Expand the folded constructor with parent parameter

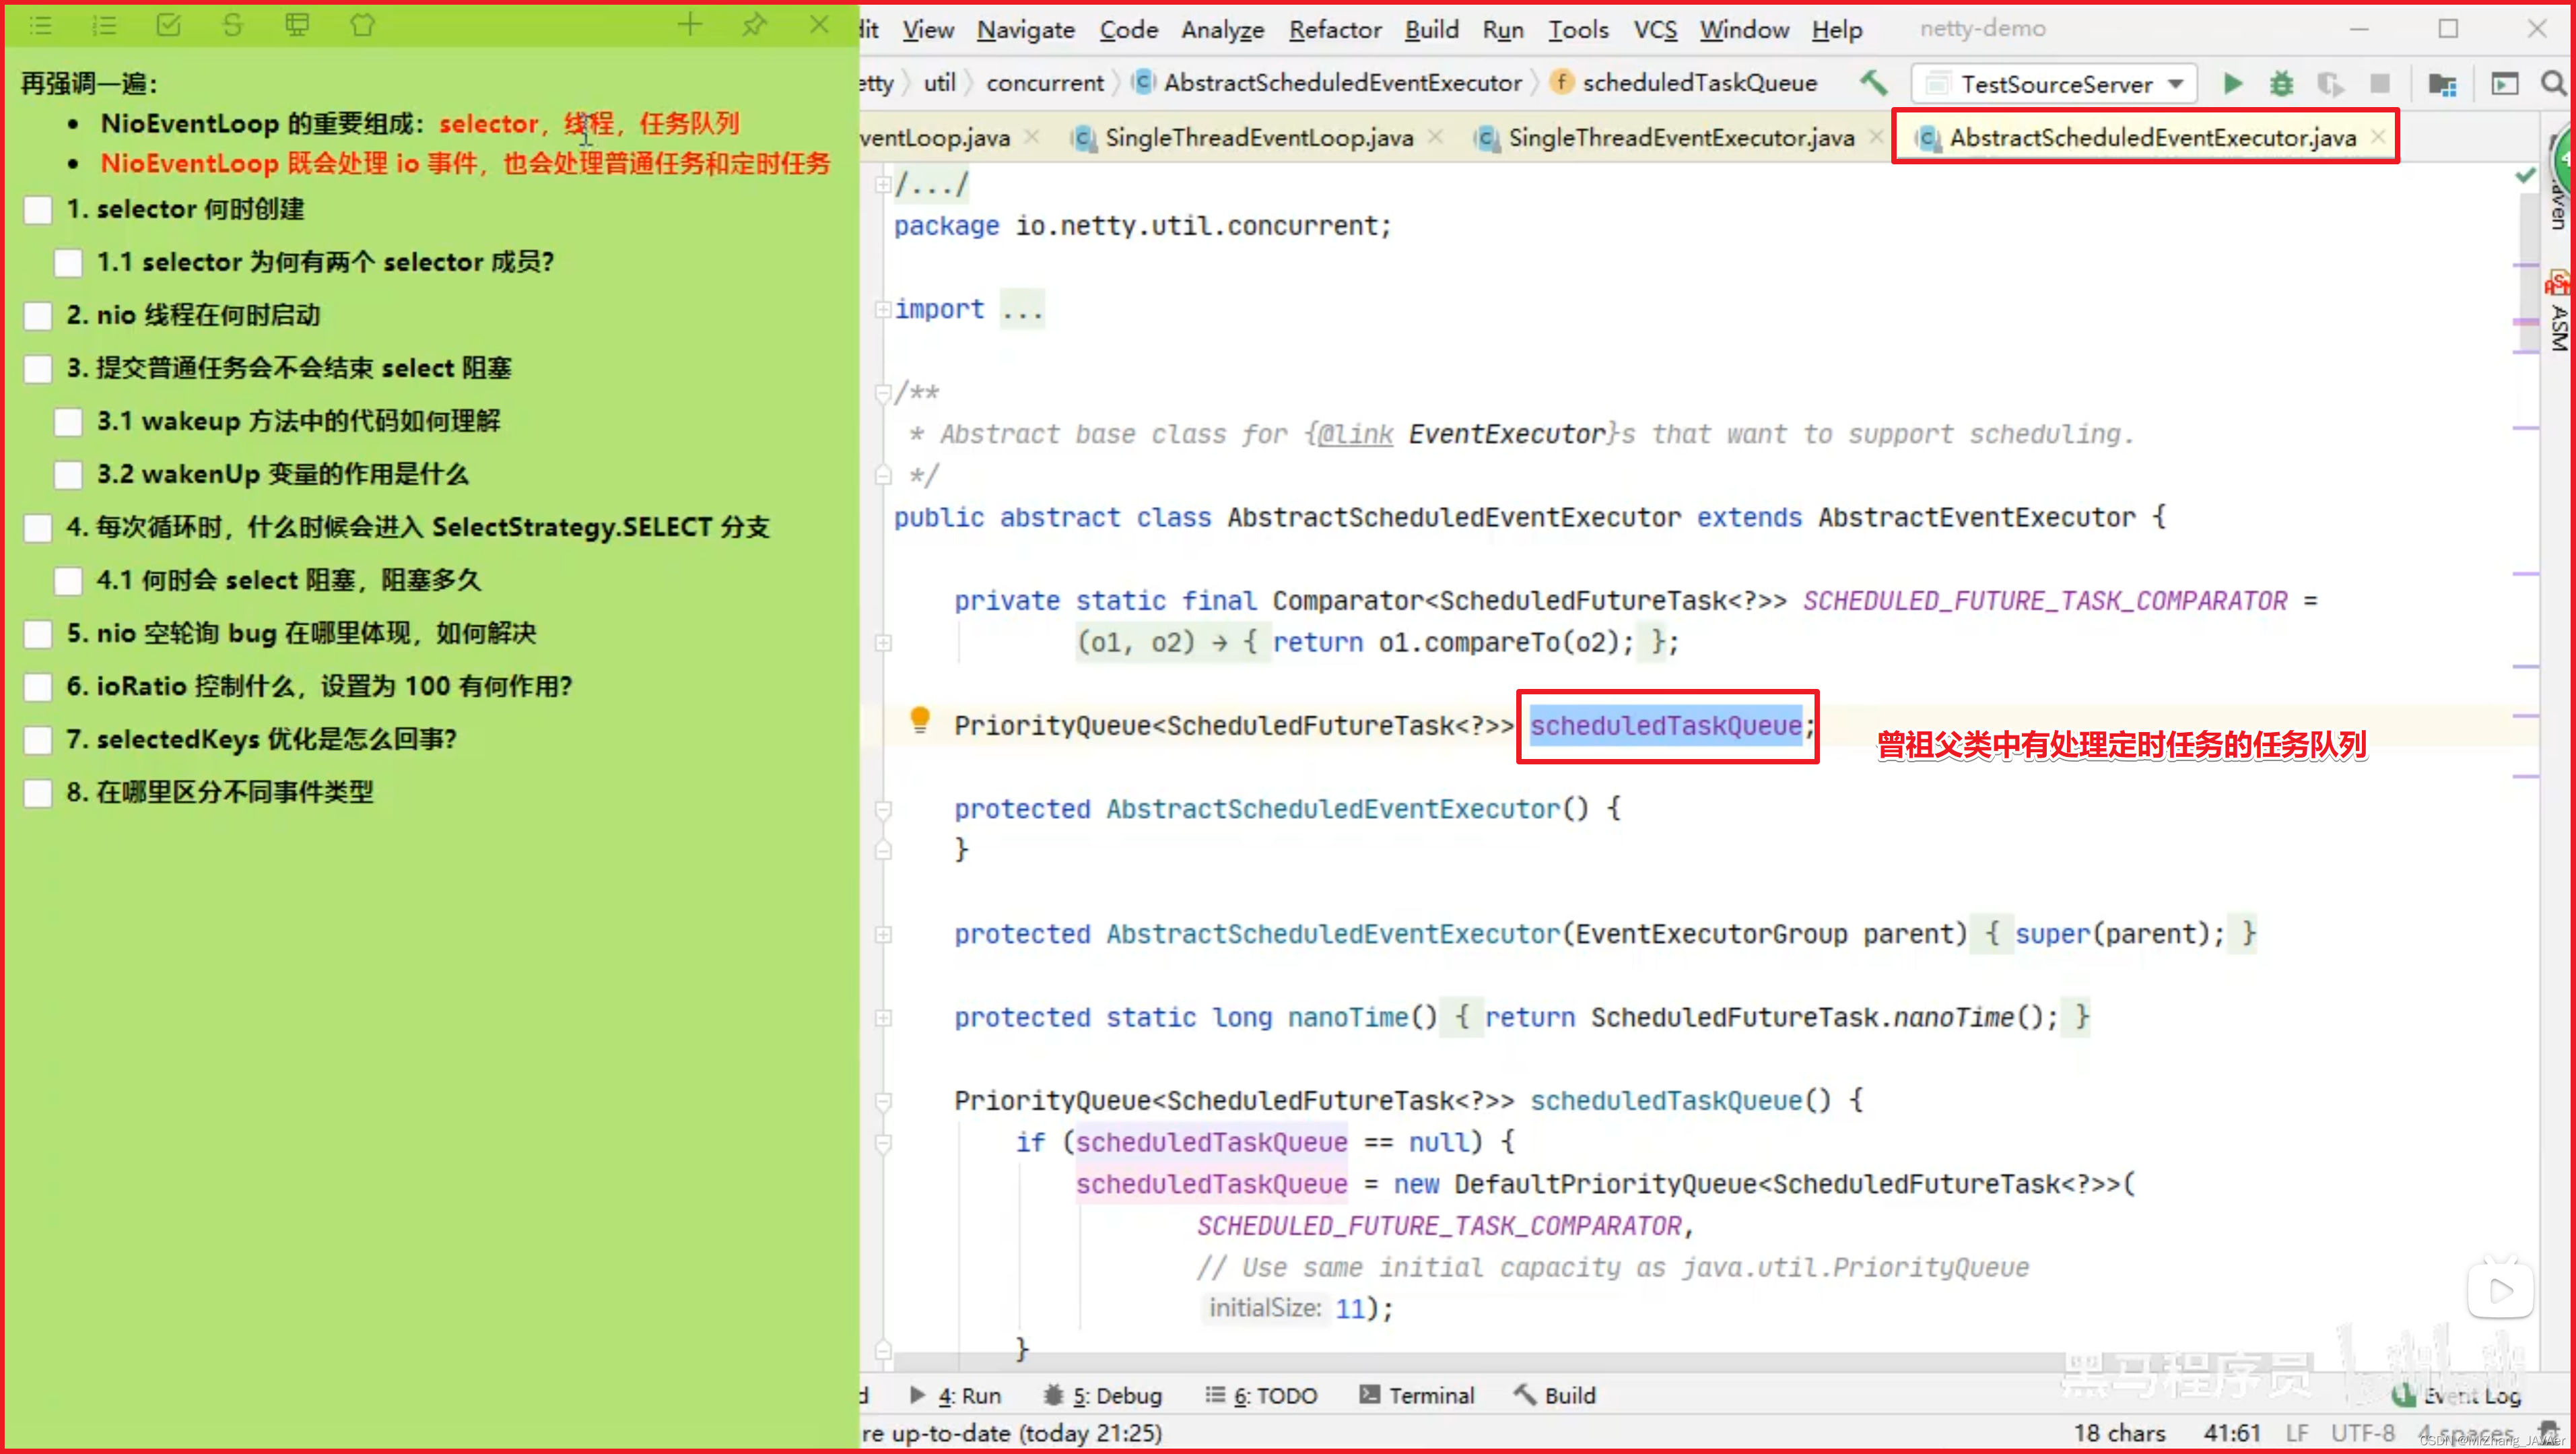point(883,935)
